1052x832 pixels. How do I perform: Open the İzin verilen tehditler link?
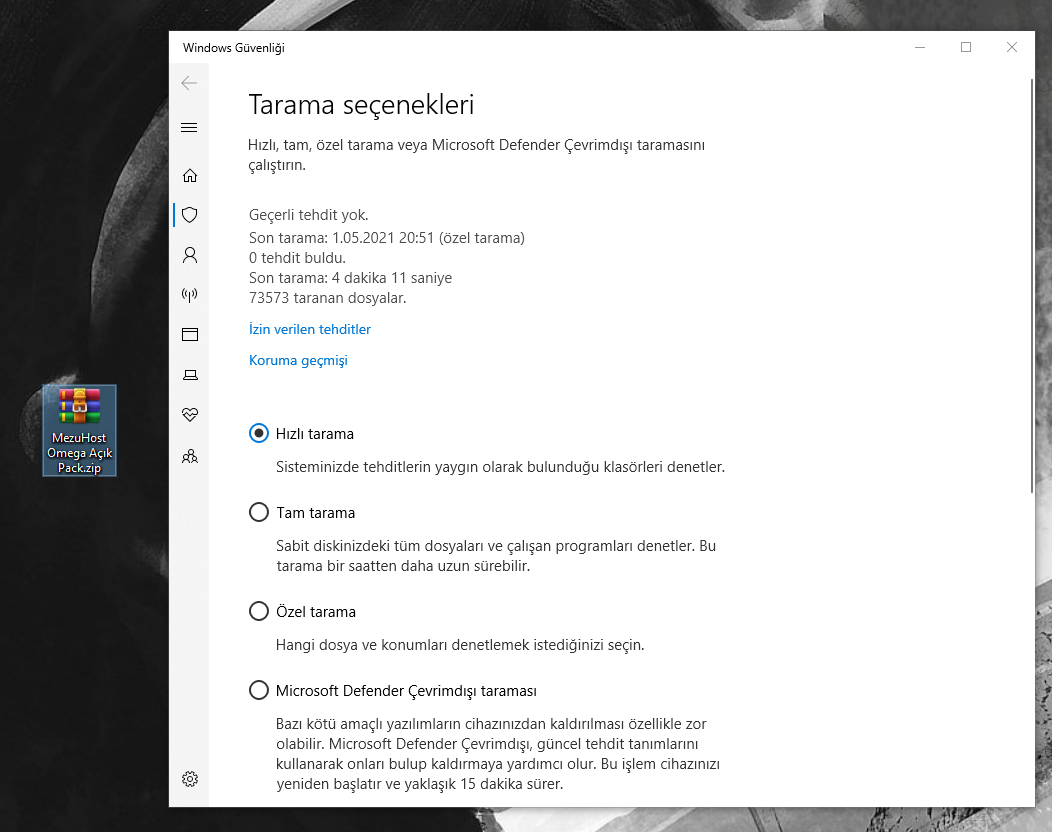(x=310, y=329)
